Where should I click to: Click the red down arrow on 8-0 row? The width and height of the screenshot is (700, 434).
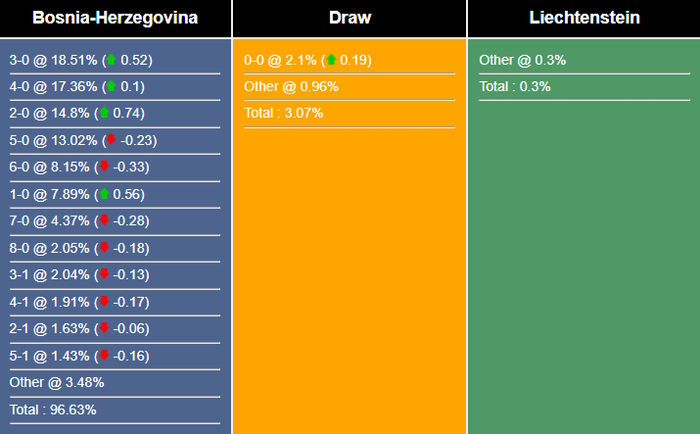click(x=103, y=248)
